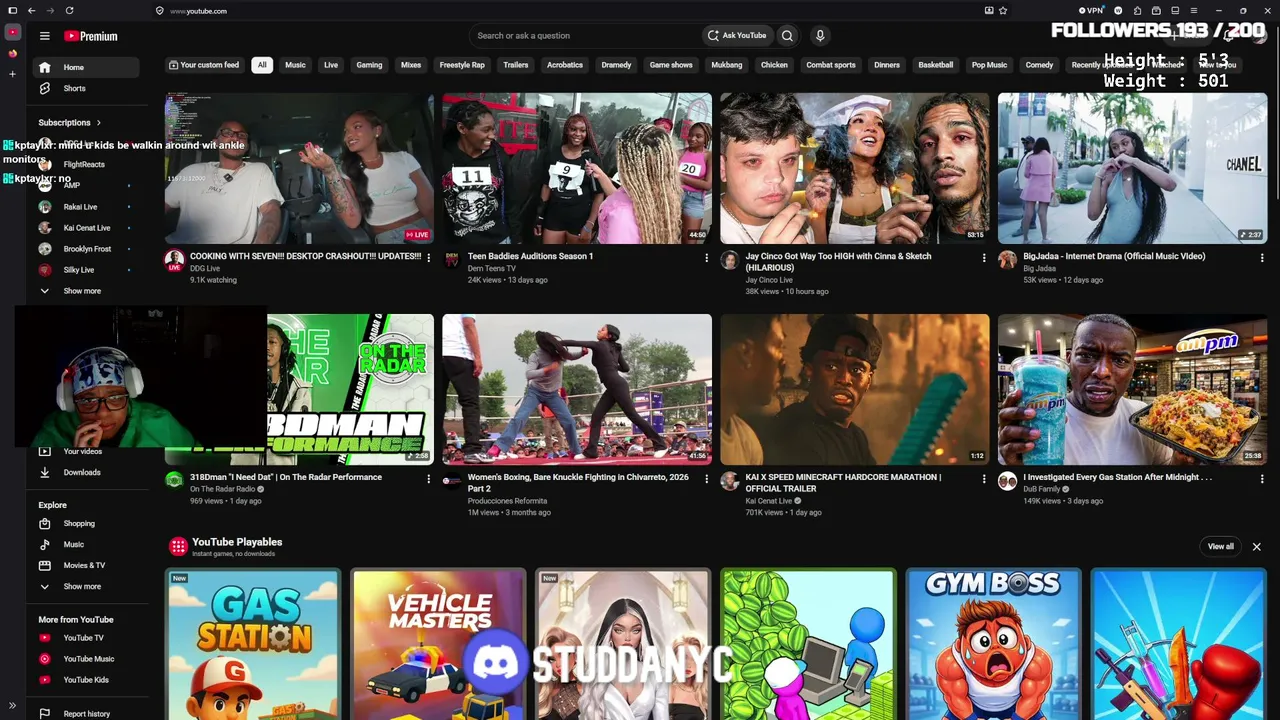Start voice search with the microphone icon
Screen dimensions: 1280x720
tap(820, 36)
